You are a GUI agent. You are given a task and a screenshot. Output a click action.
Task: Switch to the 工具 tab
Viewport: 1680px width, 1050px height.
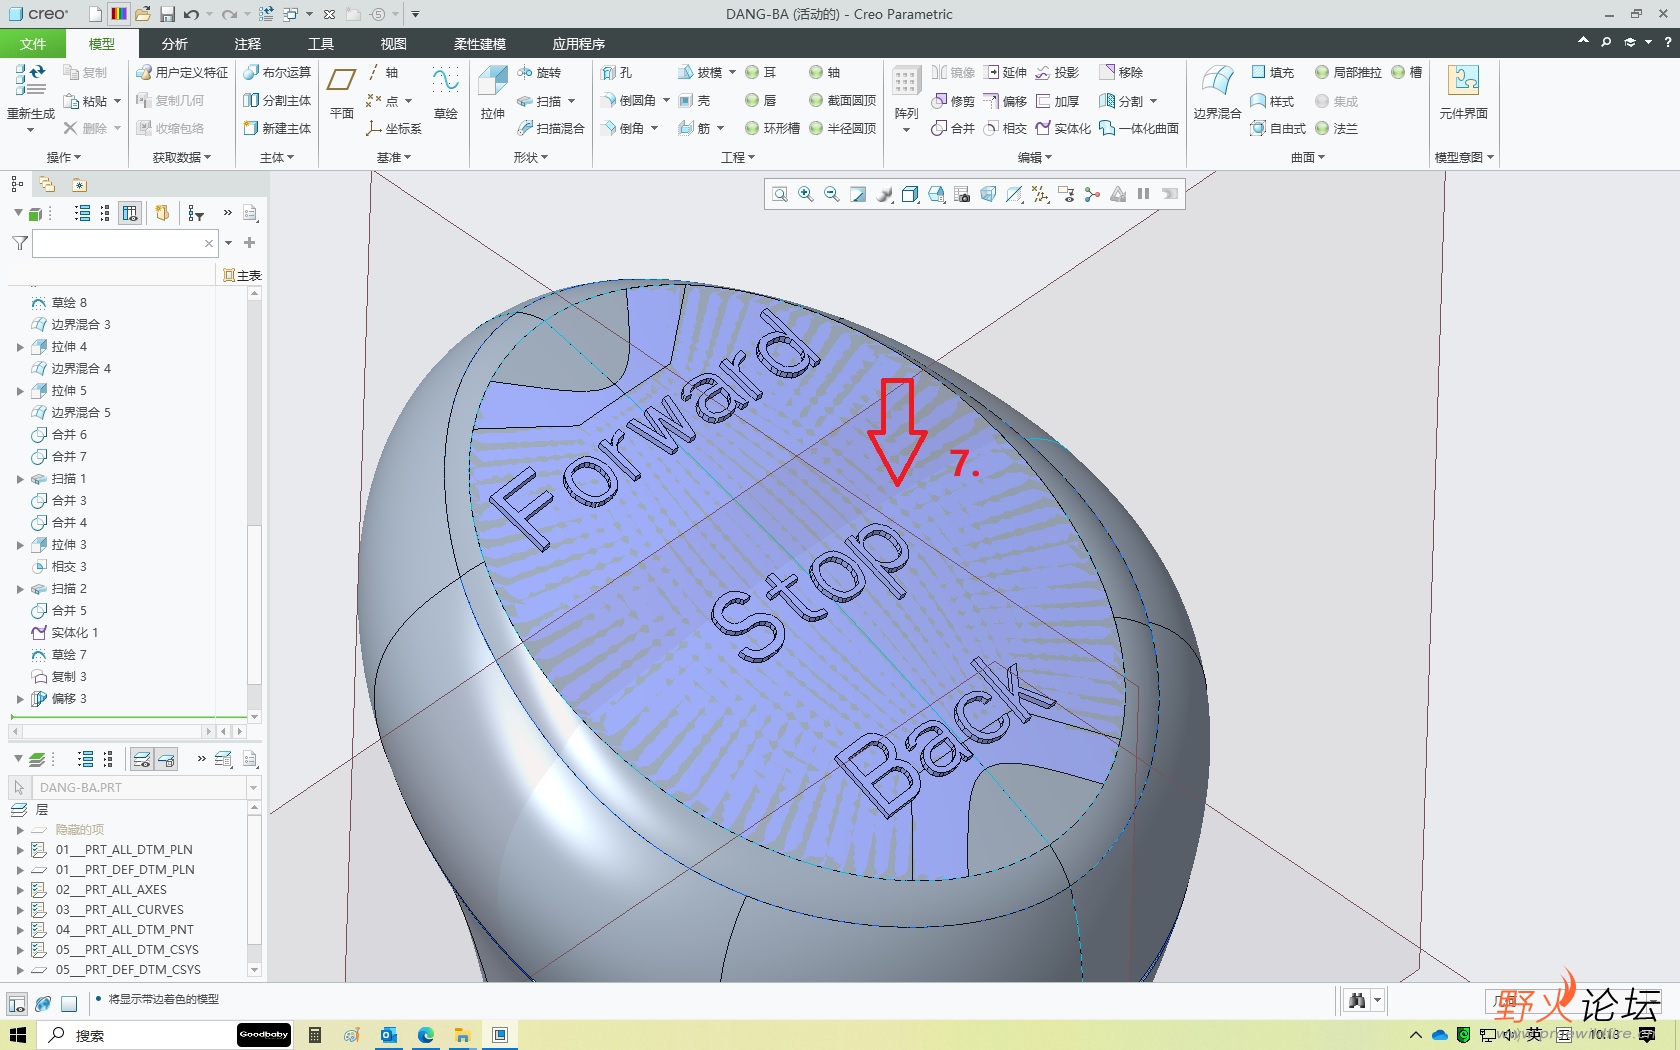320,44
